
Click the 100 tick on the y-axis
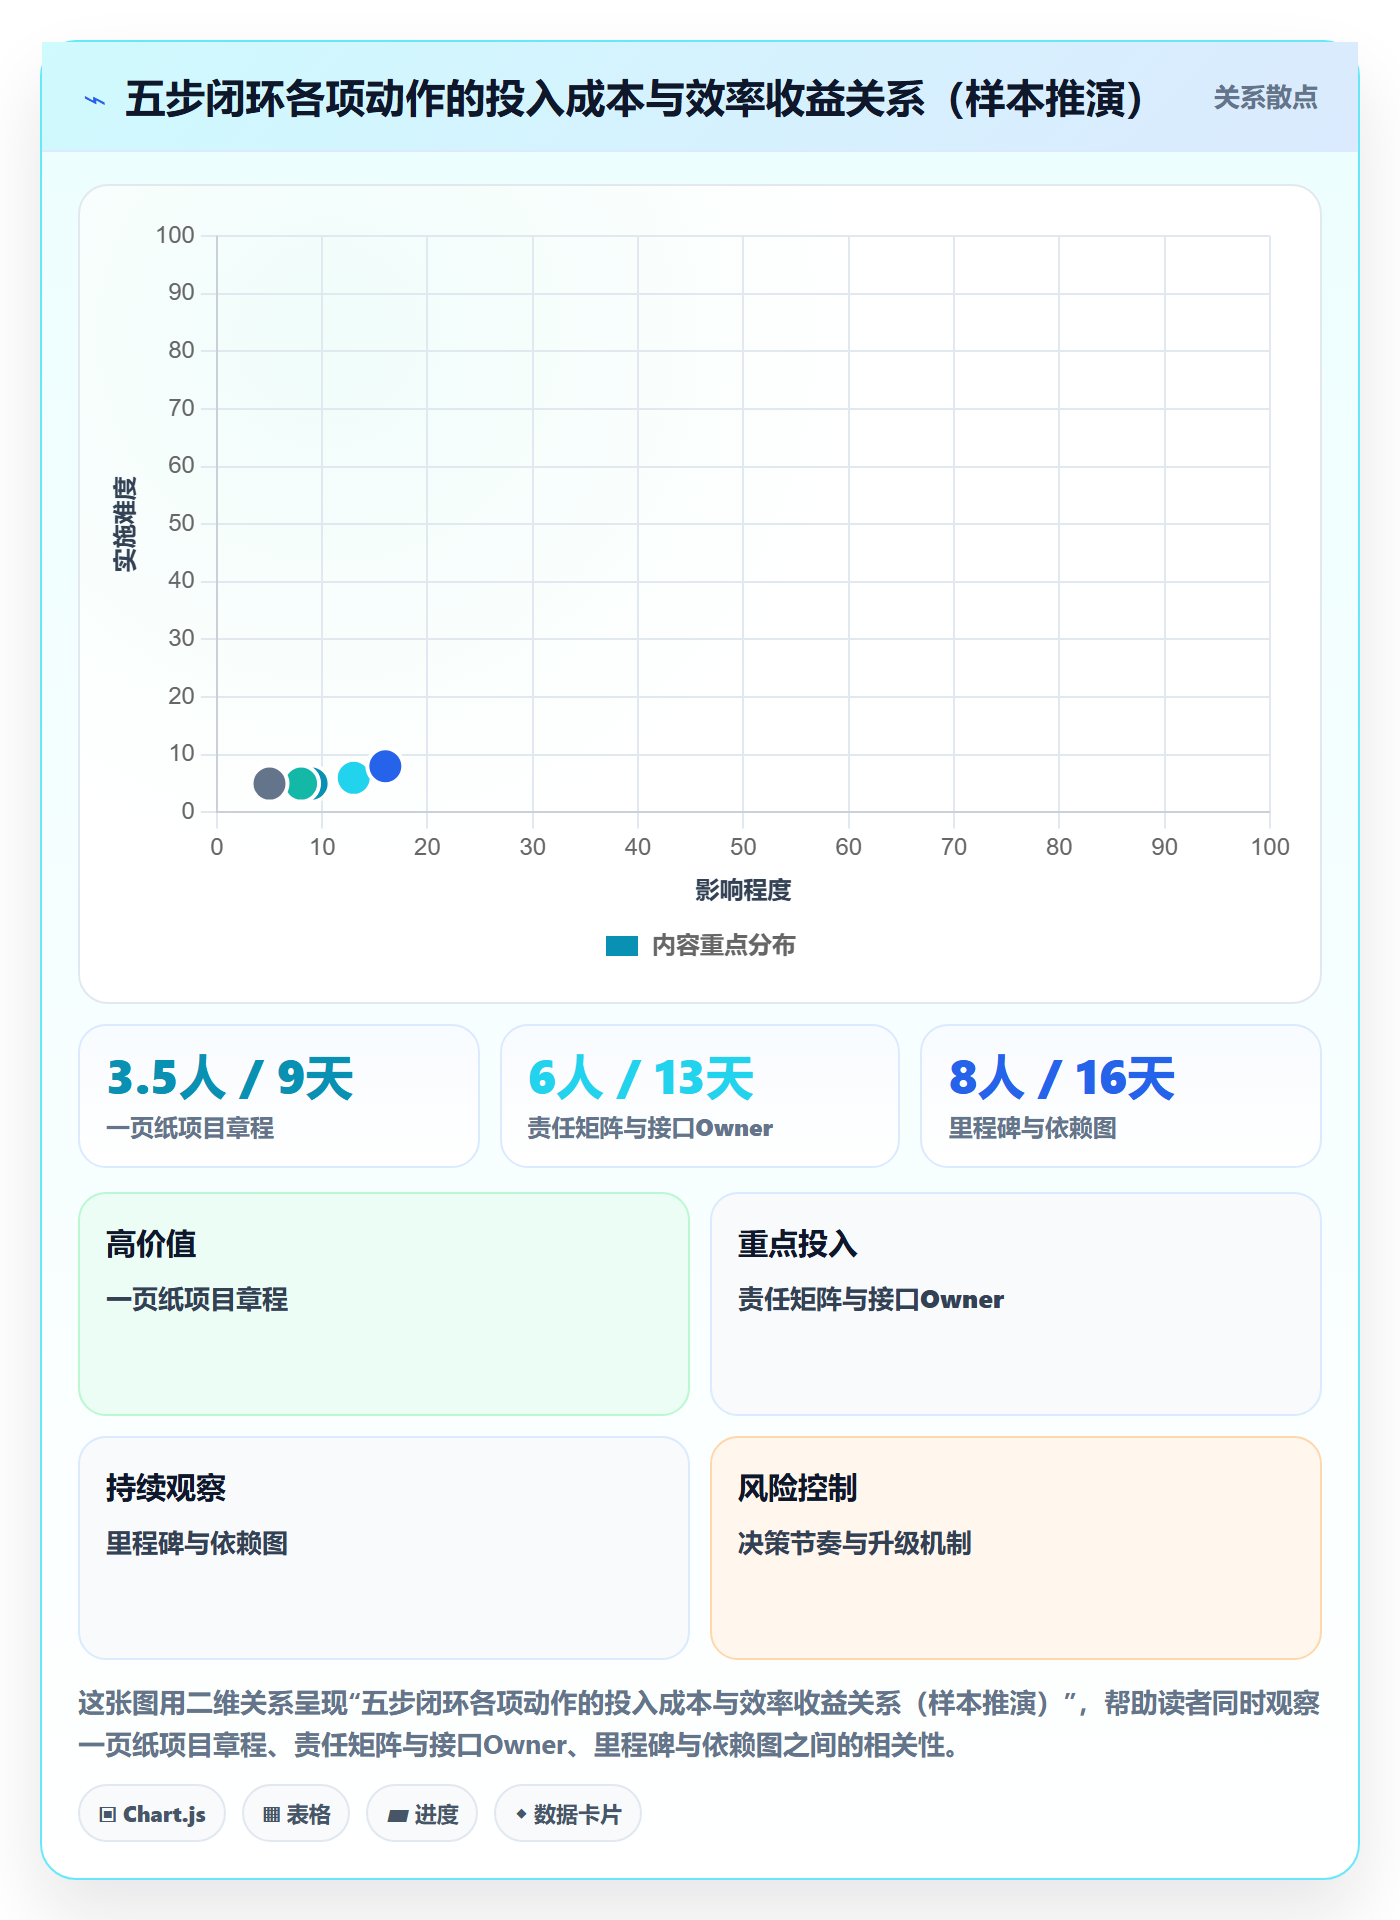[175, 235]
